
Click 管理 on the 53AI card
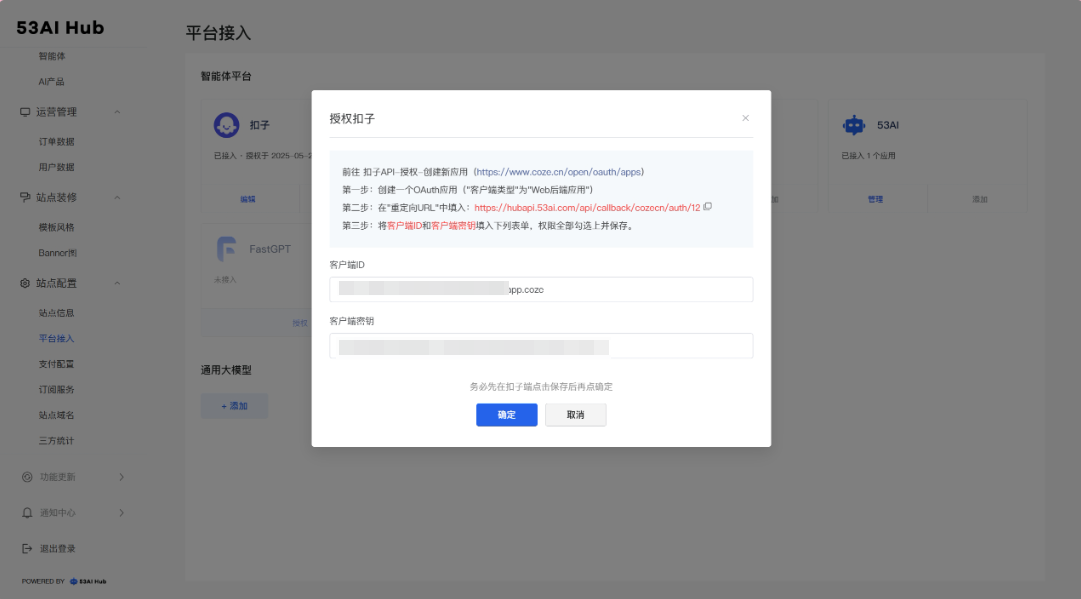pyautogui.click(x=876, y=199)
